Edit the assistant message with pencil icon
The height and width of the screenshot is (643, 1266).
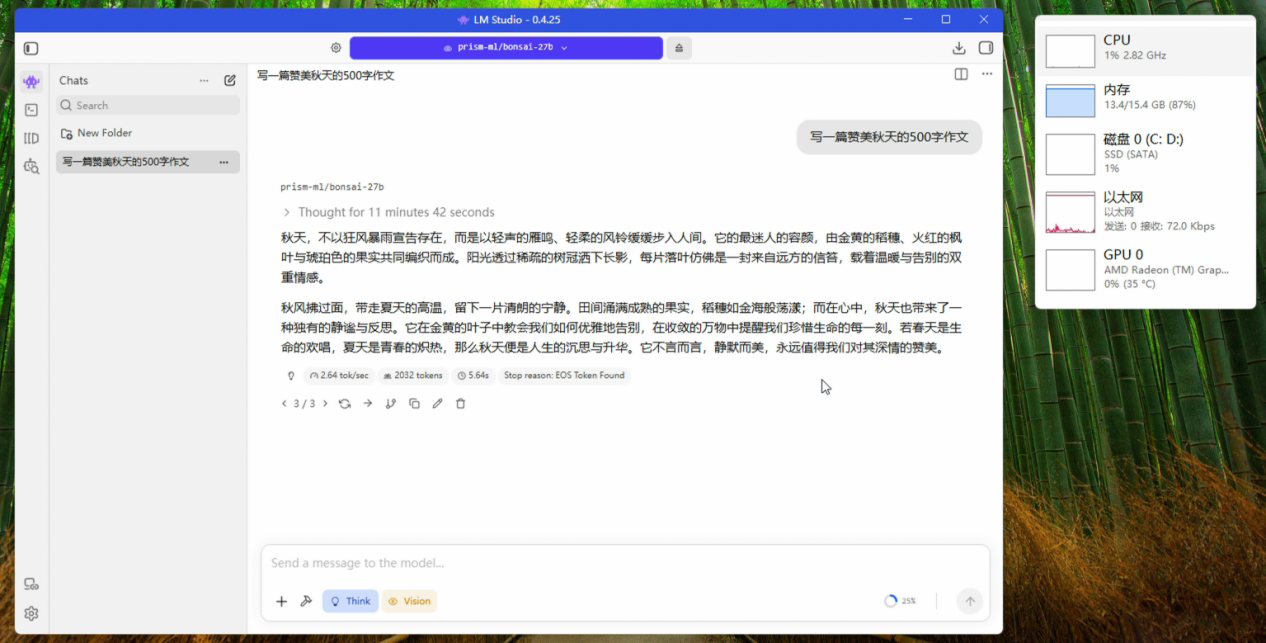coord(437,404)
